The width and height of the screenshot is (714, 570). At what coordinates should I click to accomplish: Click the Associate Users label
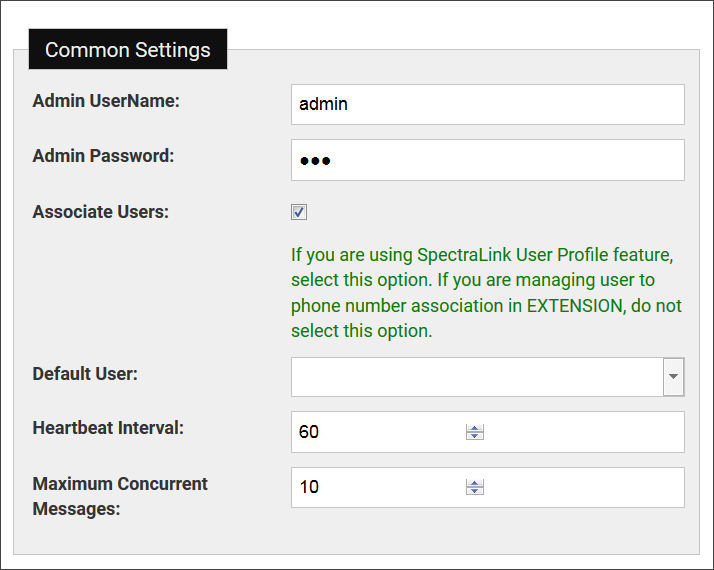point(101,212)
